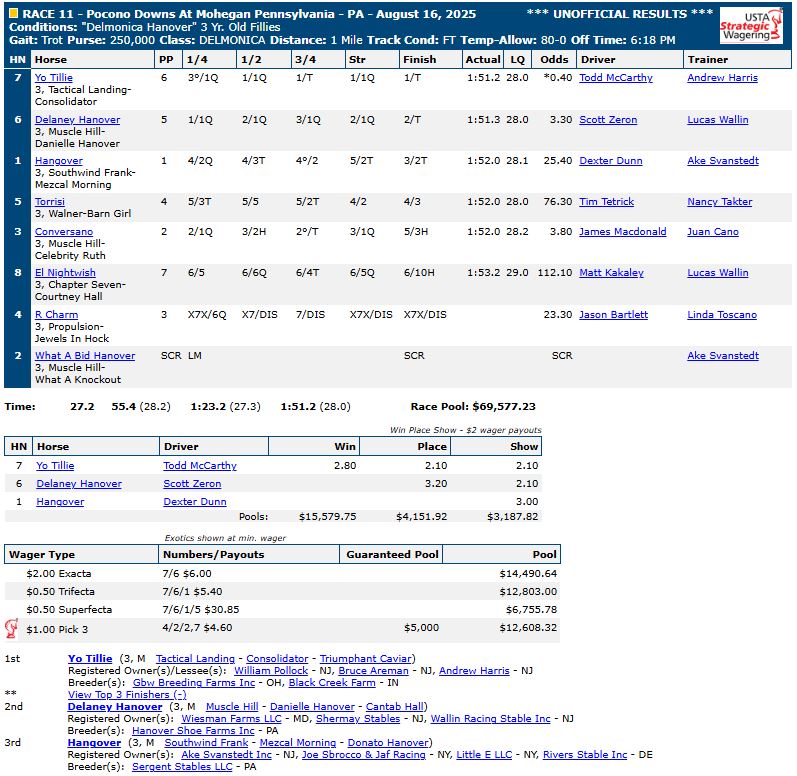The height and width of the screenshot is (776, 797).
Task: Click the yellow square beside Race 11
Action: tap(13, 14)
